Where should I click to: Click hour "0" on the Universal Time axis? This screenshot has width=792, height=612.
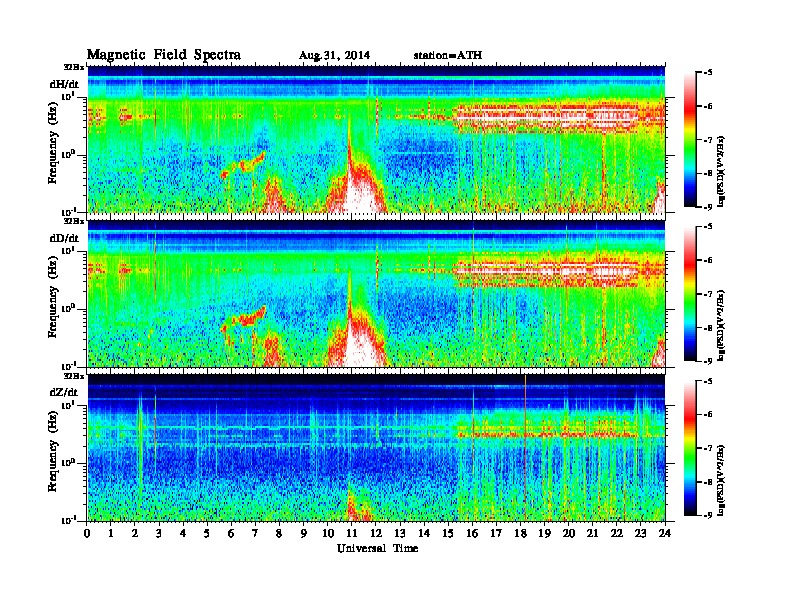pyautogui.click(x=87, y=533)
